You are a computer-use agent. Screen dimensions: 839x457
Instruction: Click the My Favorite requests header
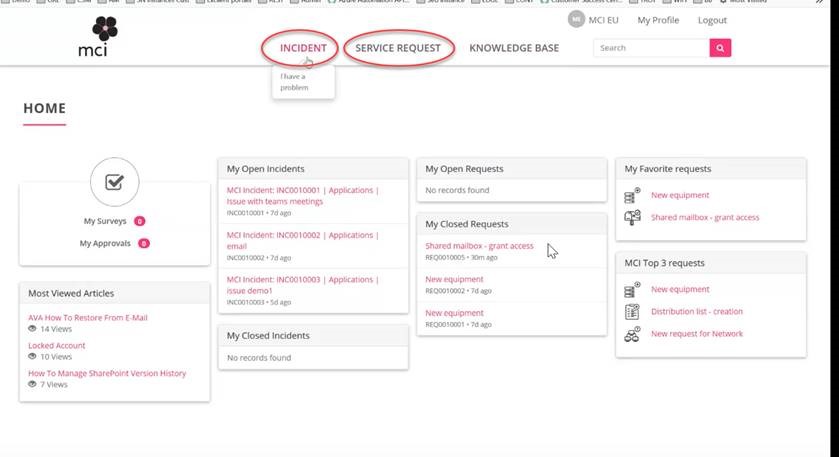coord(711,169)
